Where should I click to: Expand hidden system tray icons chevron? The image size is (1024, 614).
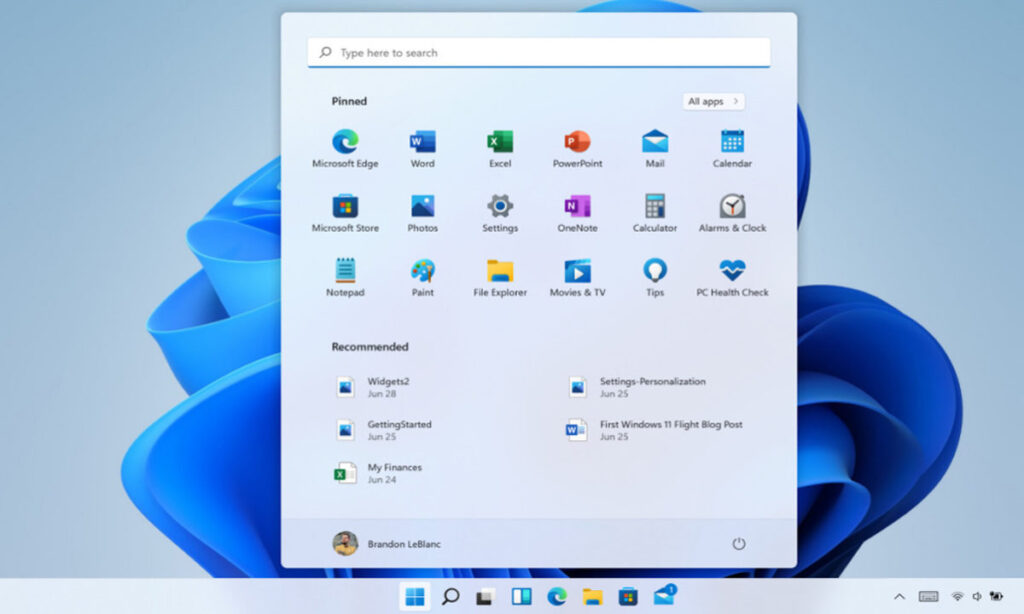point(899,597)
